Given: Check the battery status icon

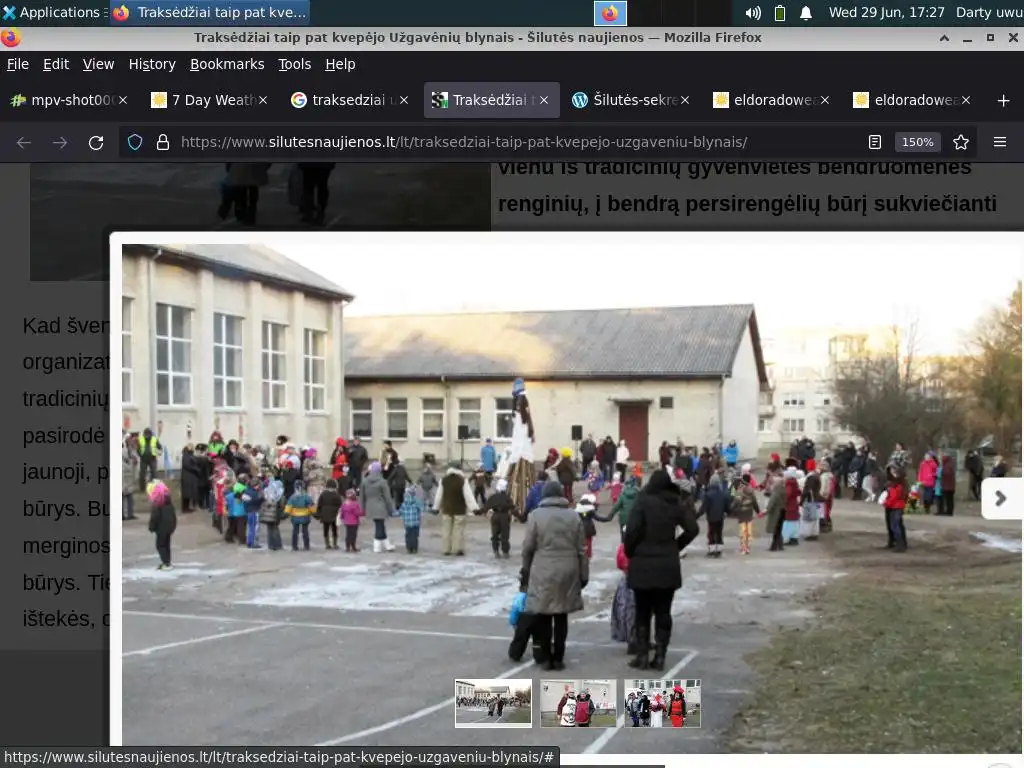Looking at the screenshot, I should coord(780,13).
